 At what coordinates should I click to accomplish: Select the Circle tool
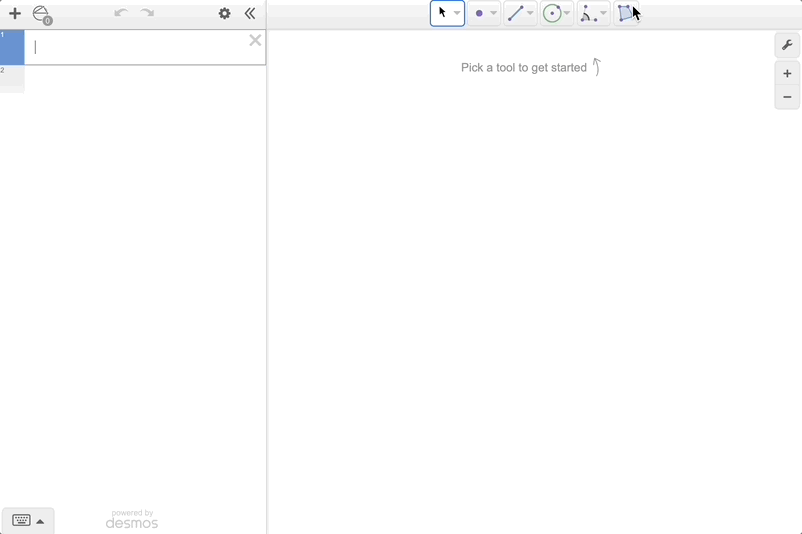coord(552,13)
